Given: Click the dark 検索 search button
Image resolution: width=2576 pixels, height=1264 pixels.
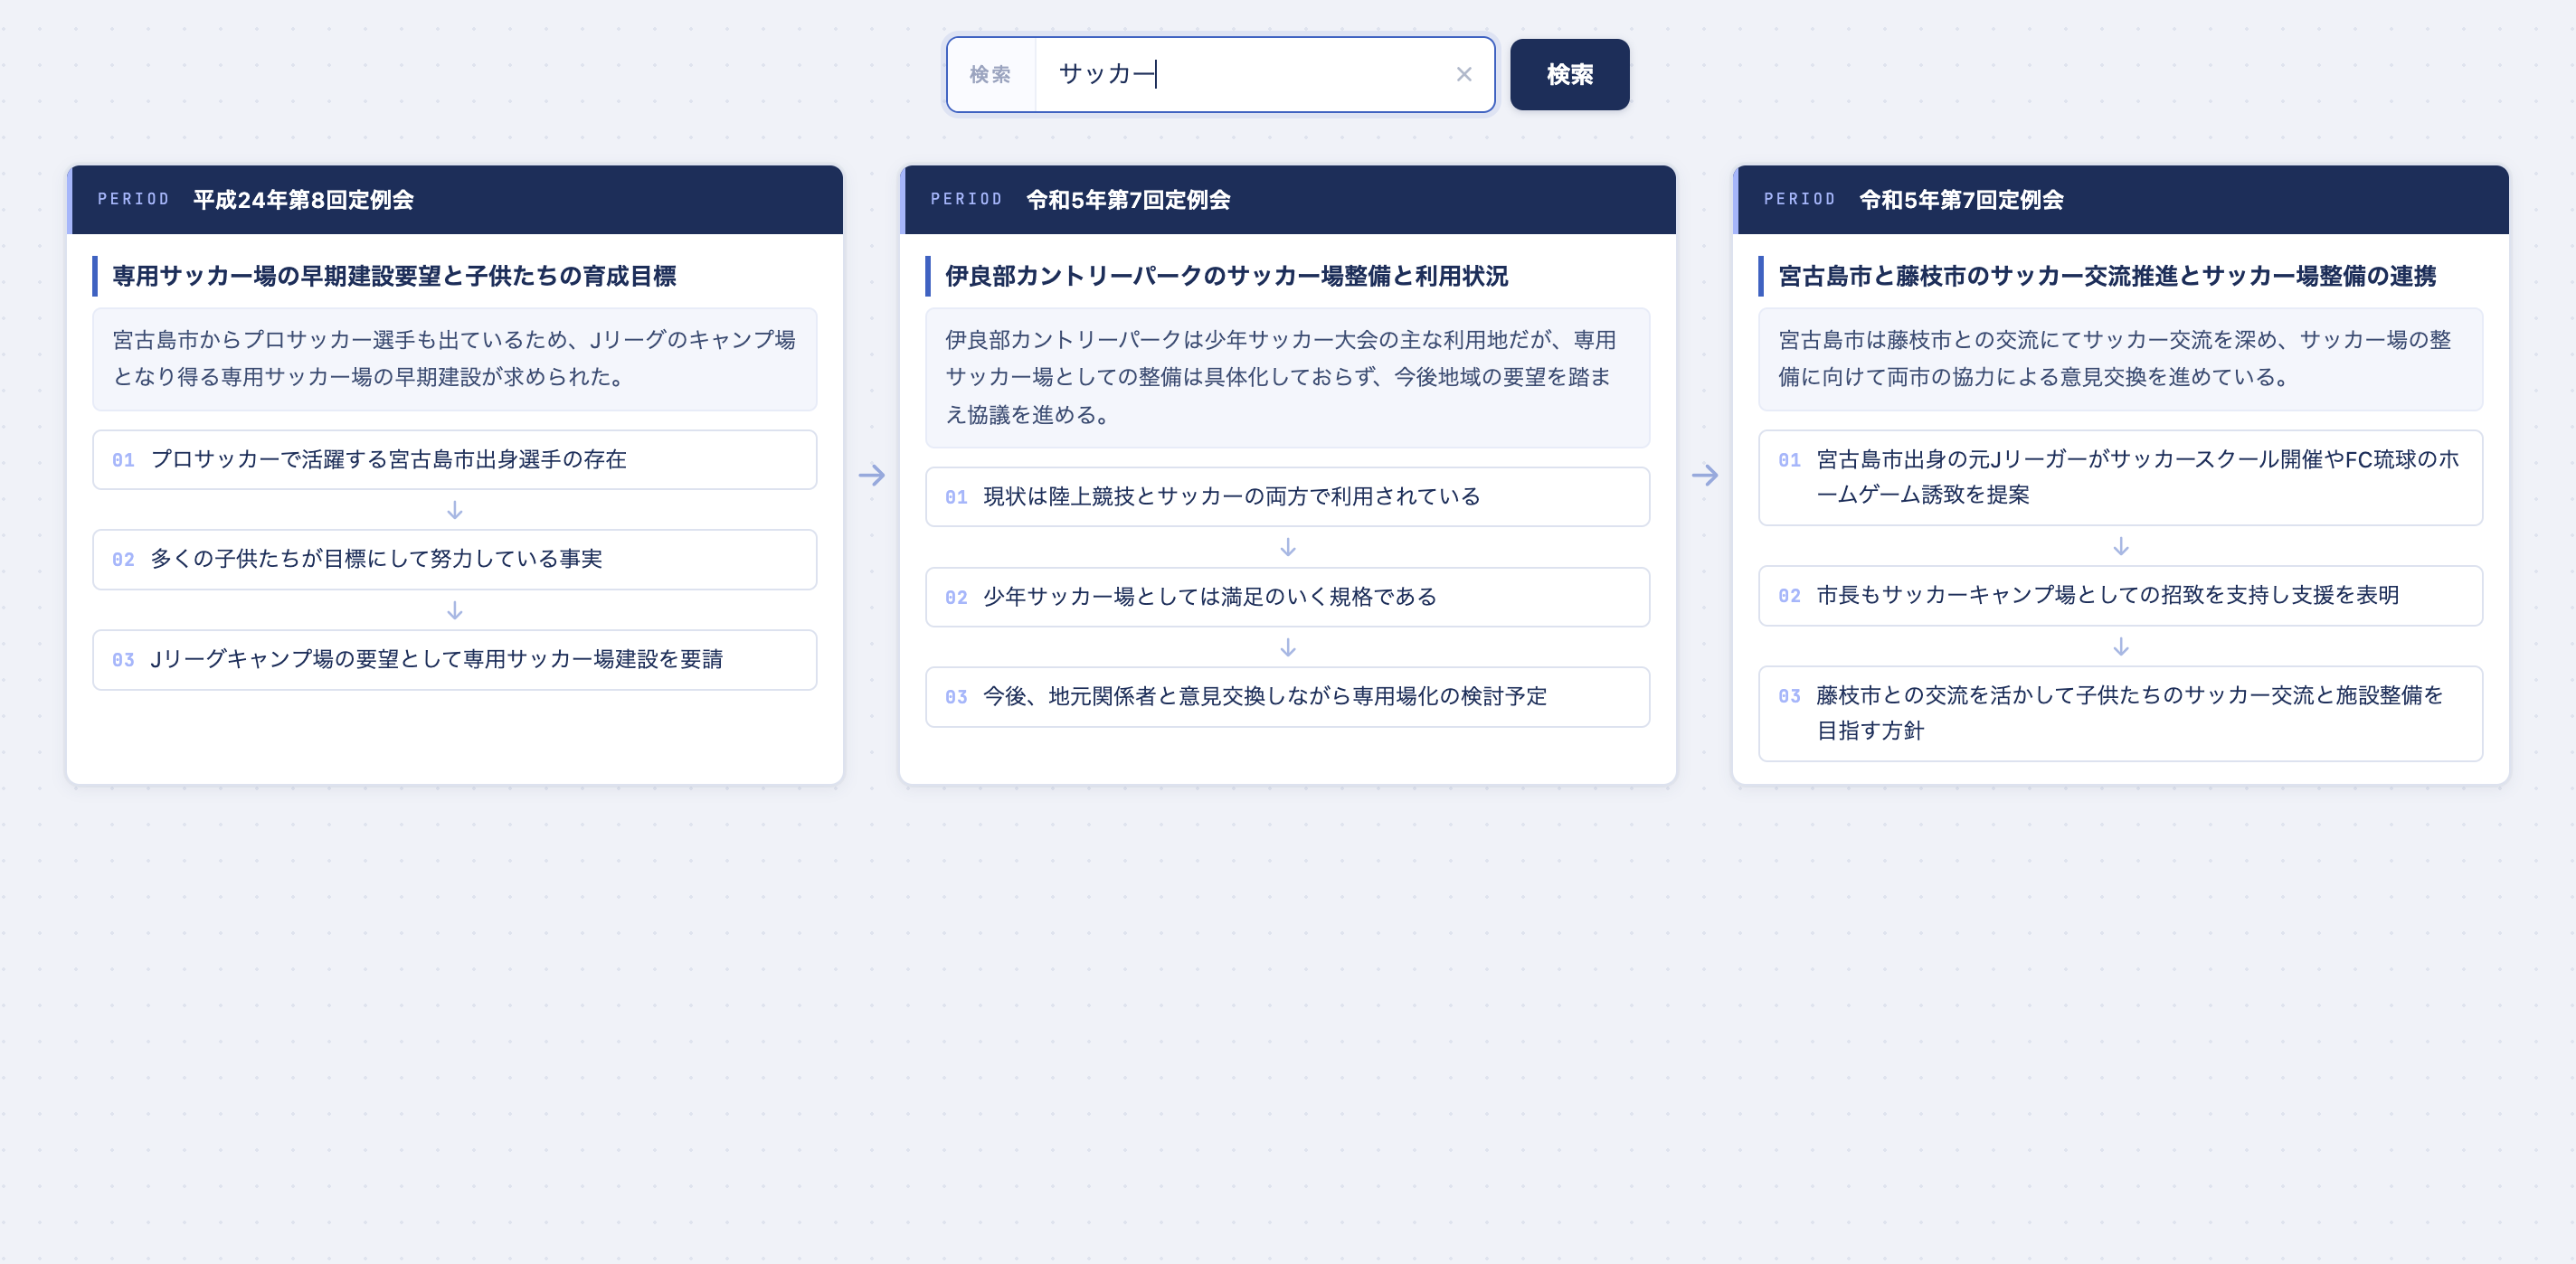Looking at the screenshot, I should [1569, 74].
